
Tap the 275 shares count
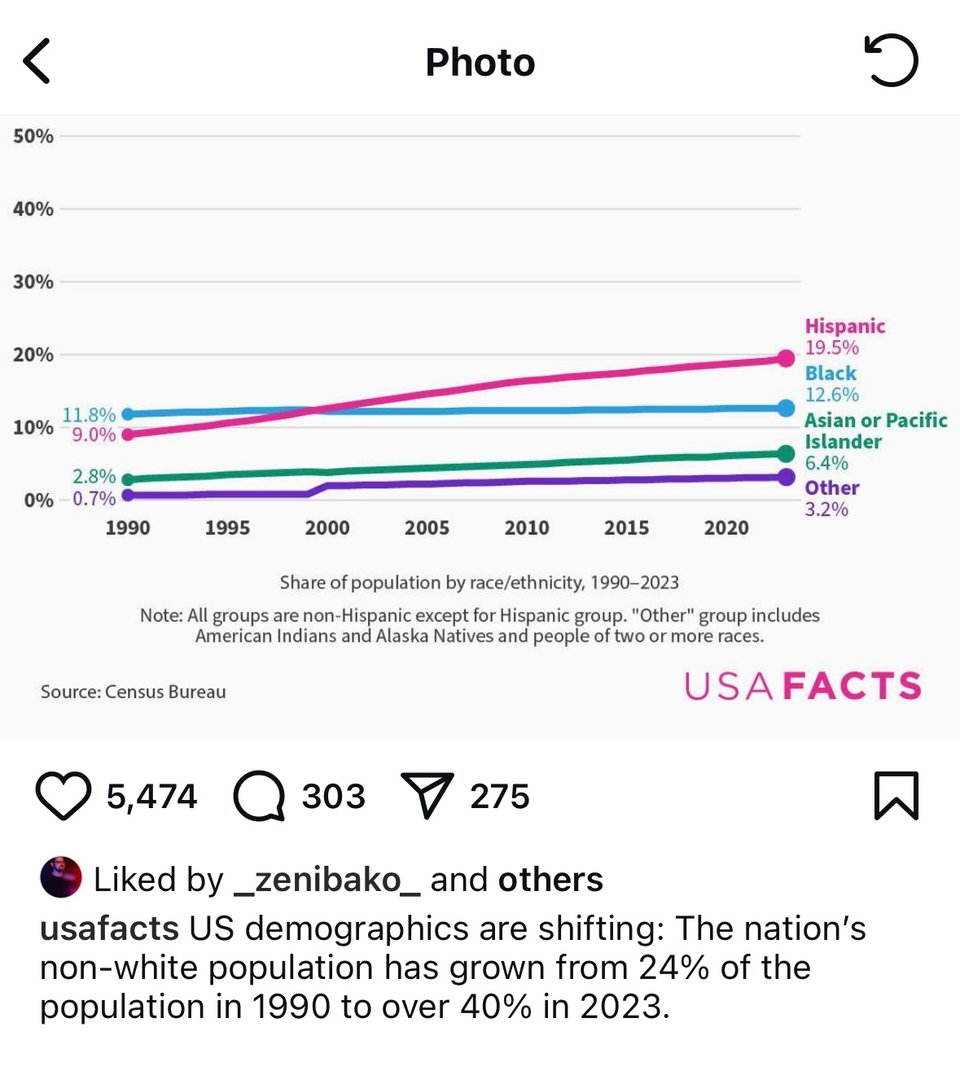499,796
